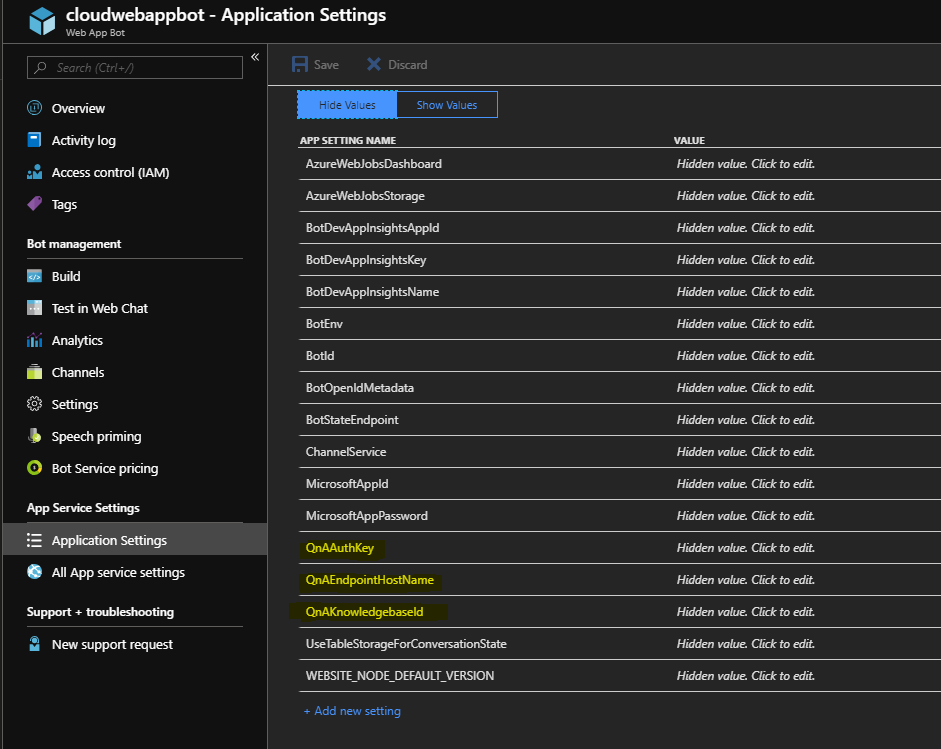The image size is (941, 749).
Task: Edit hidden value for QnAKnowledgebaseId
Action: click(746, 612)
